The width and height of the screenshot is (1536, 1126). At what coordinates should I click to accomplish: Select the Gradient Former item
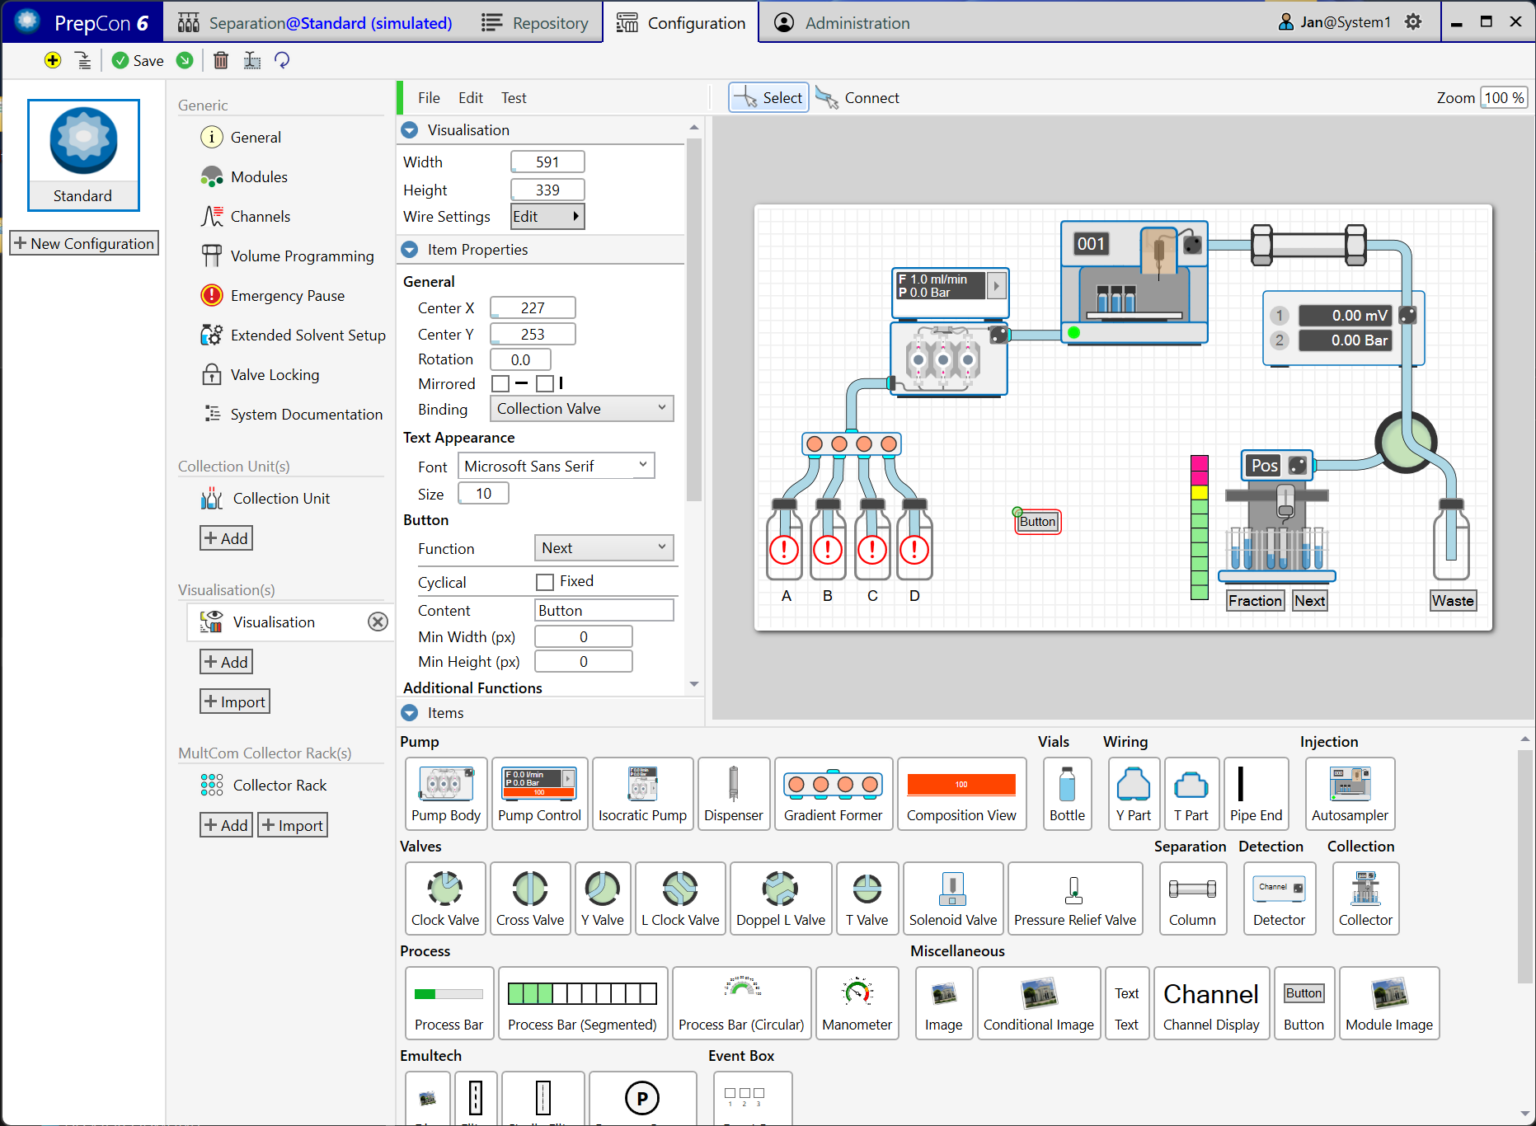coord(832,792)
